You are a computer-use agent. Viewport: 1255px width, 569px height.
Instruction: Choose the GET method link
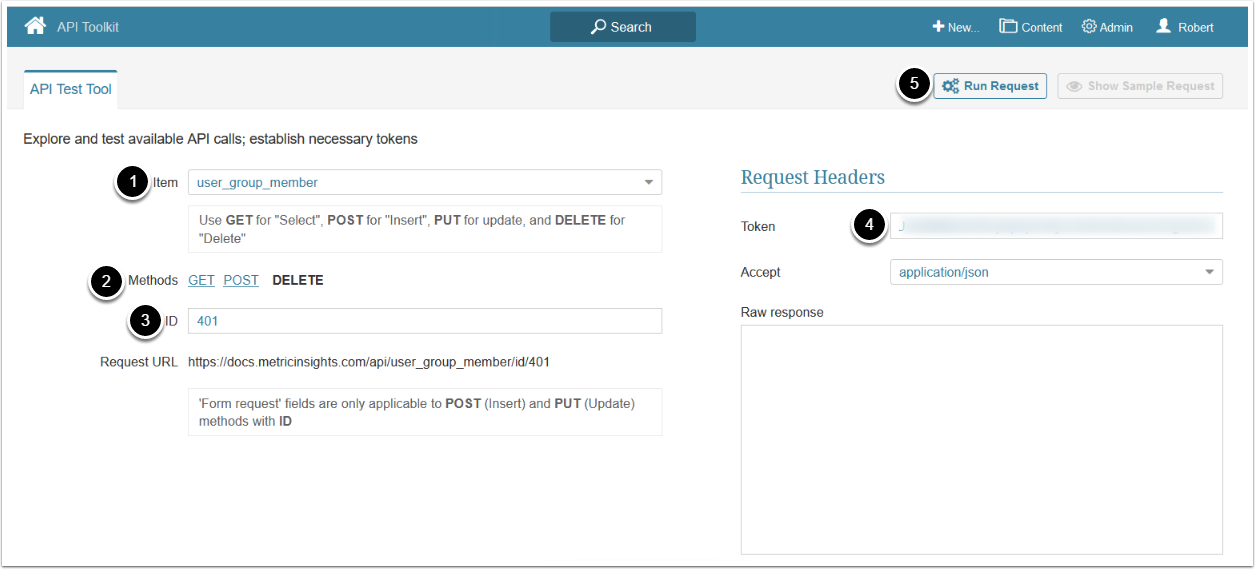coord(201,280)
